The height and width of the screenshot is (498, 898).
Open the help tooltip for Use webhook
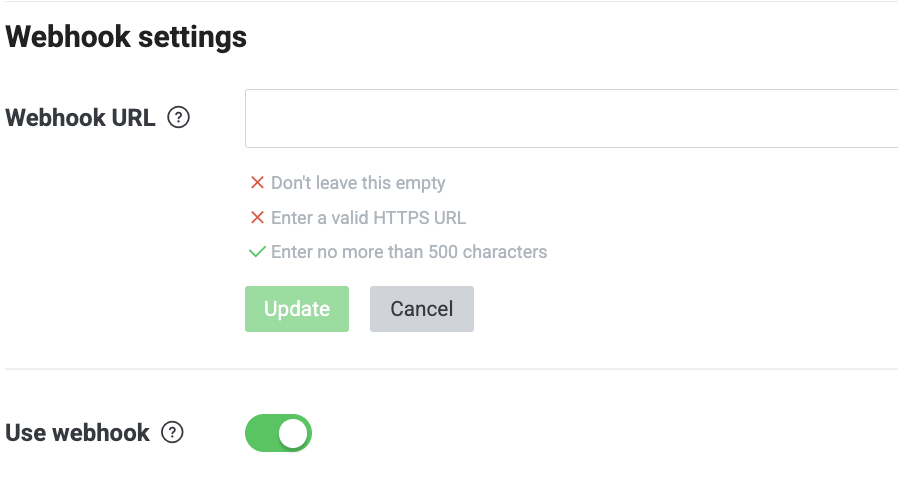(173, 433)
